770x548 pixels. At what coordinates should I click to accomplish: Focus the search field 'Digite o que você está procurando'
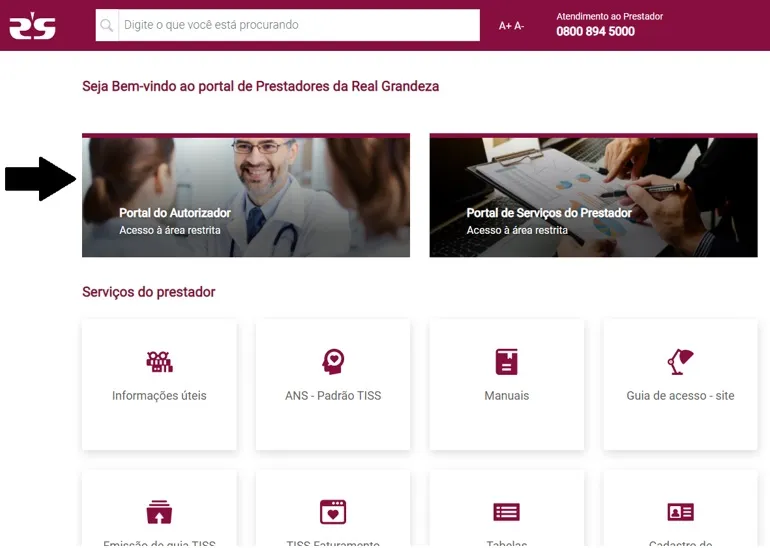(x=299, y=25)
